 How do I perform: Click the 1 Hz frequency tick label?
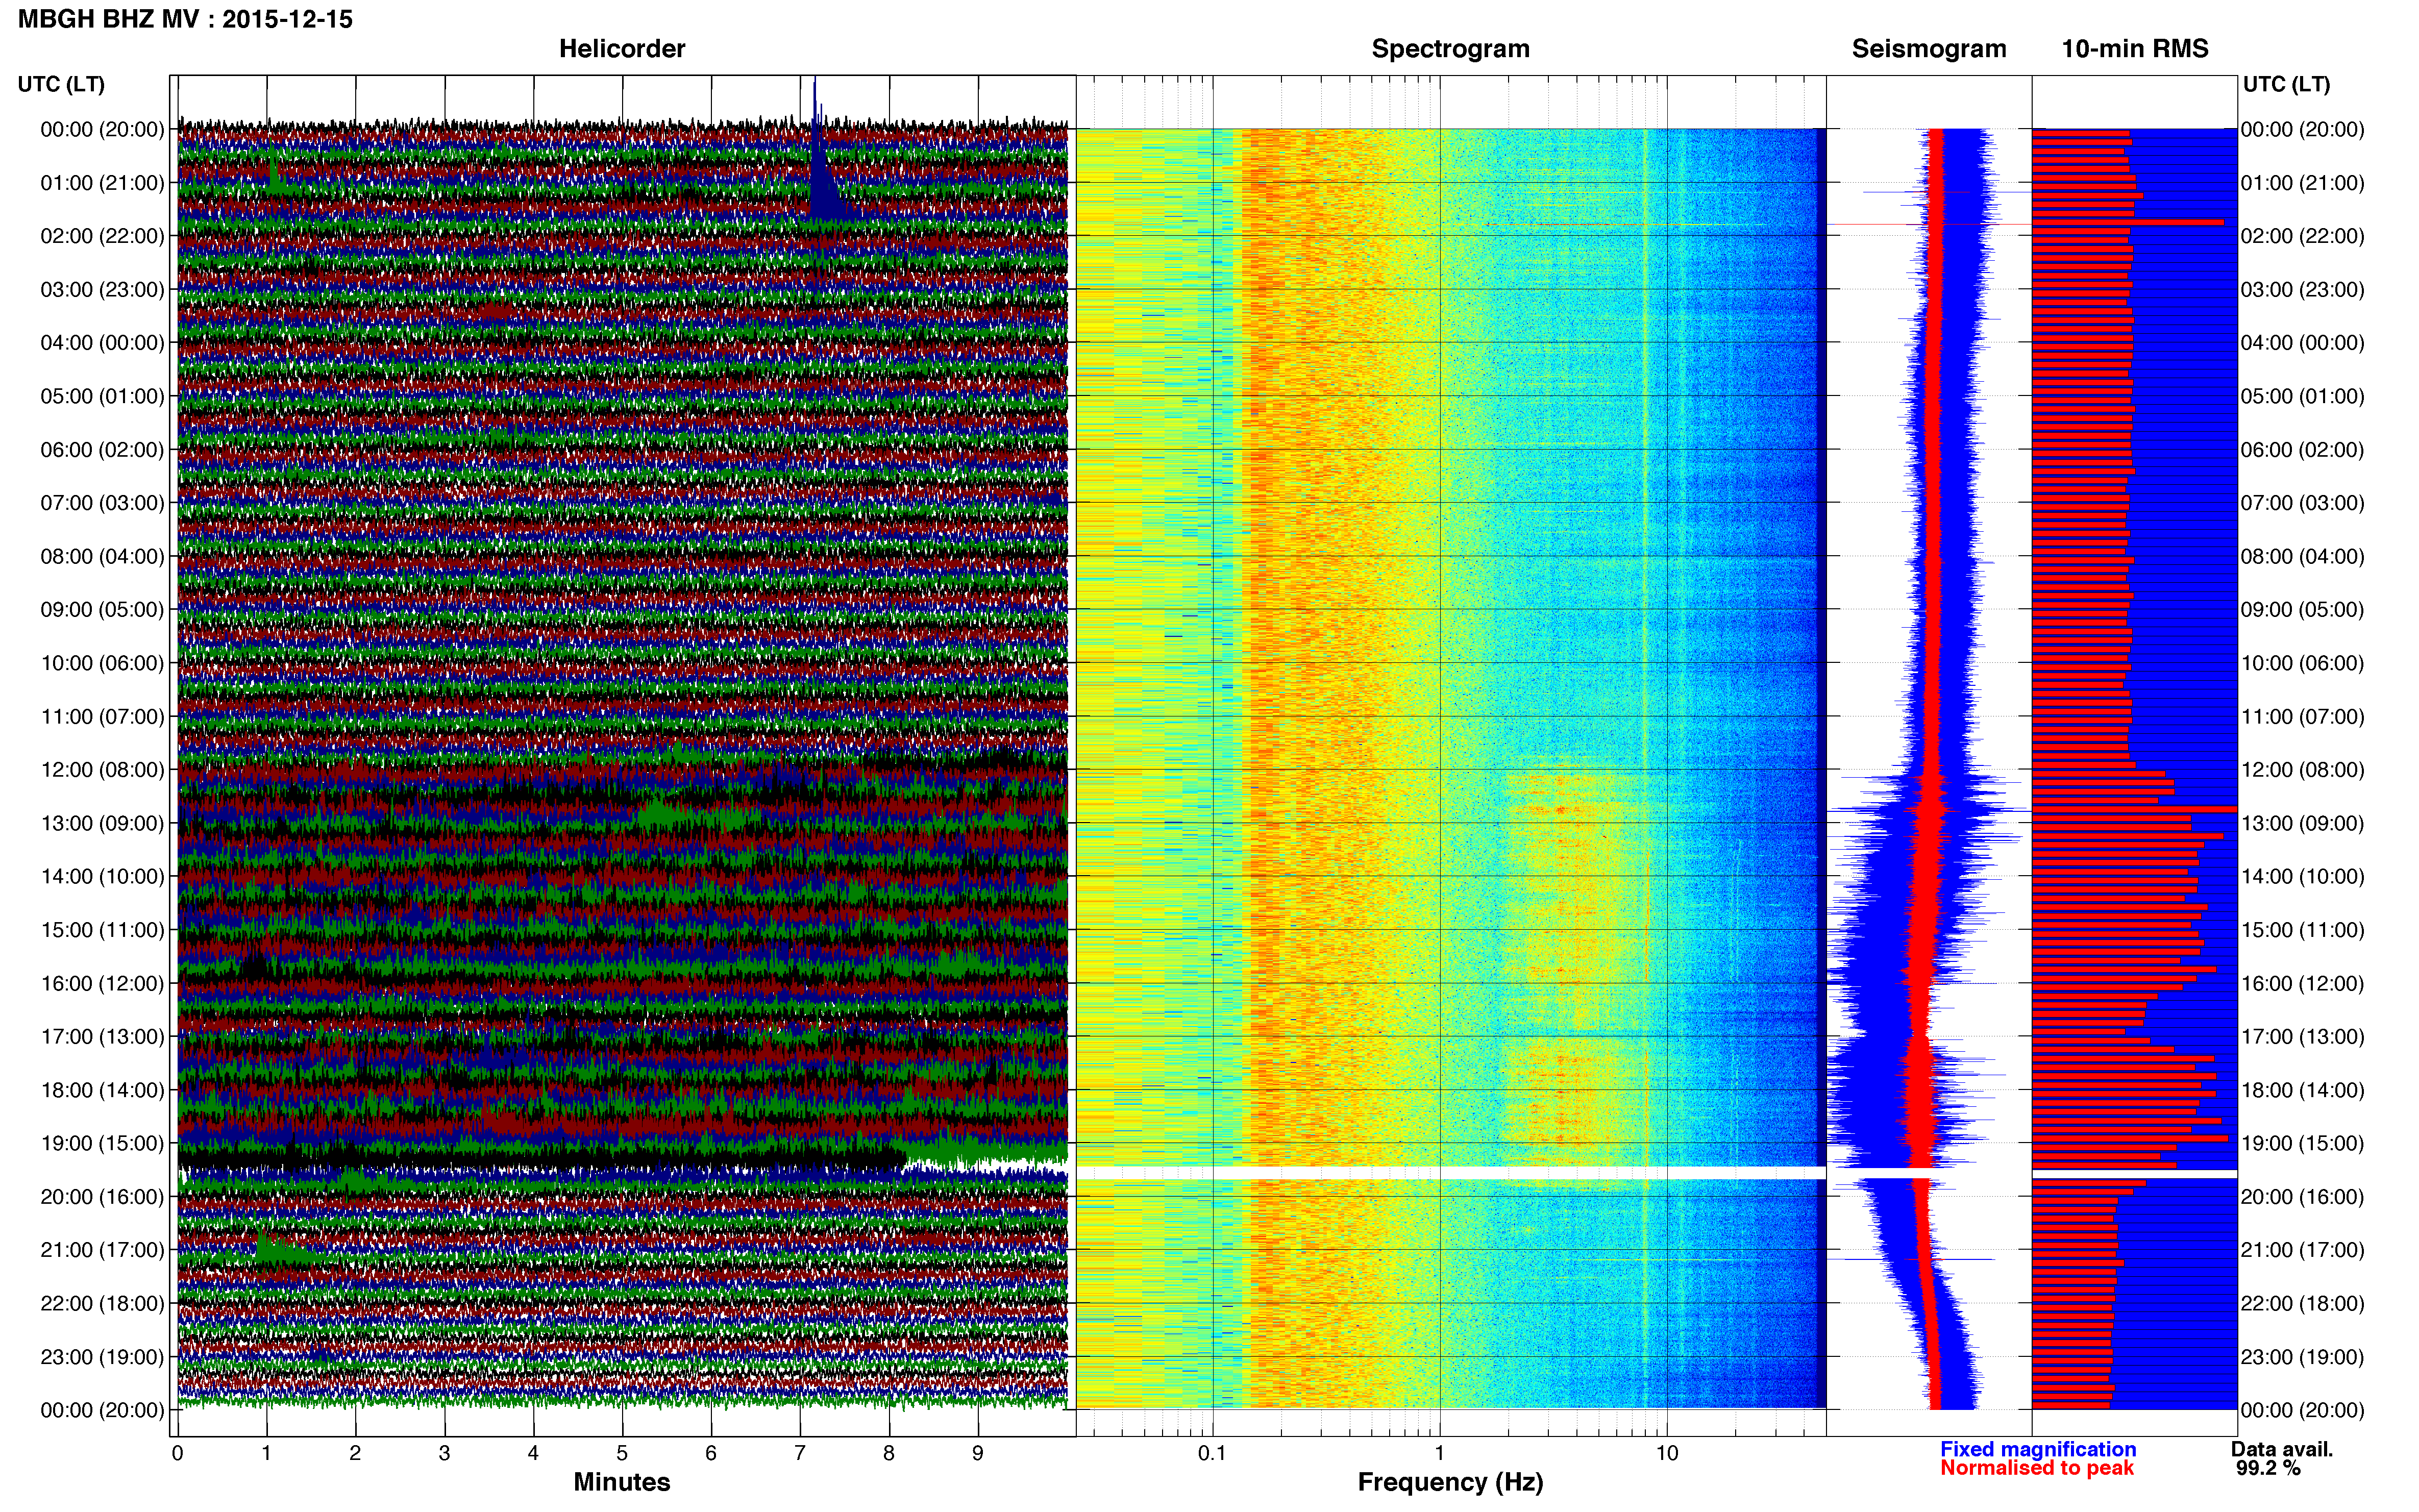click(x=1440, y=1453)
